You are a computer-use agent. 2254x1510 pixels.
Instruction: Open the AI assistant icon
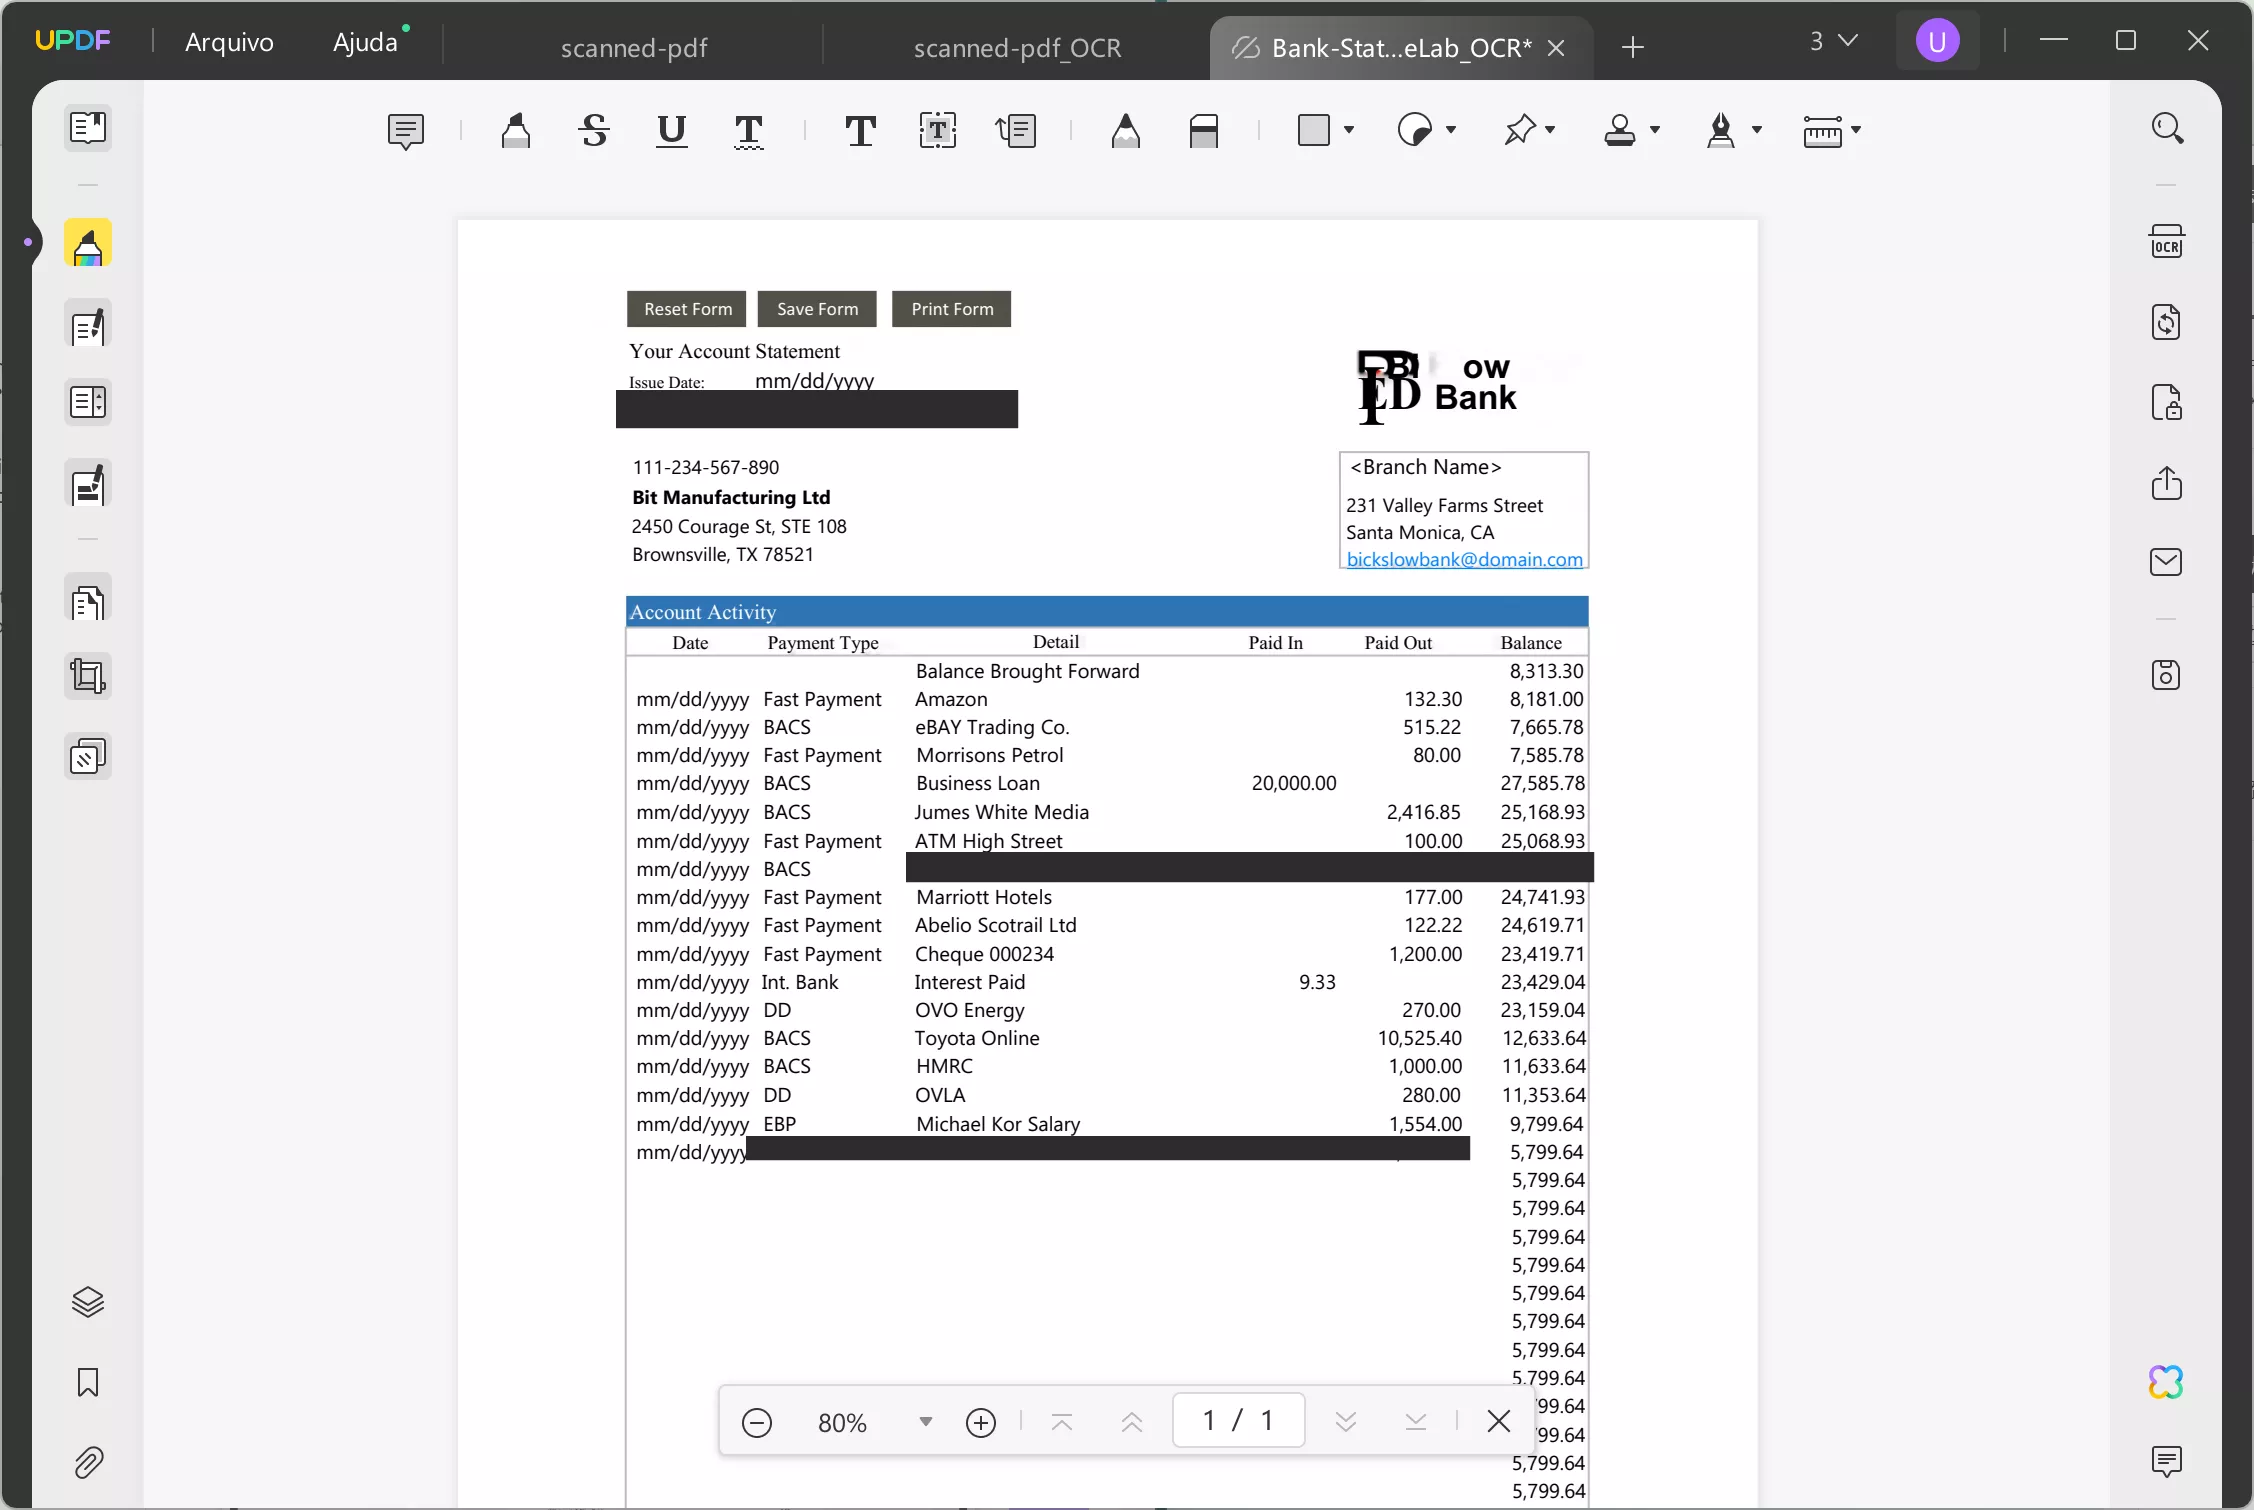click(x=2166, y=1381)
